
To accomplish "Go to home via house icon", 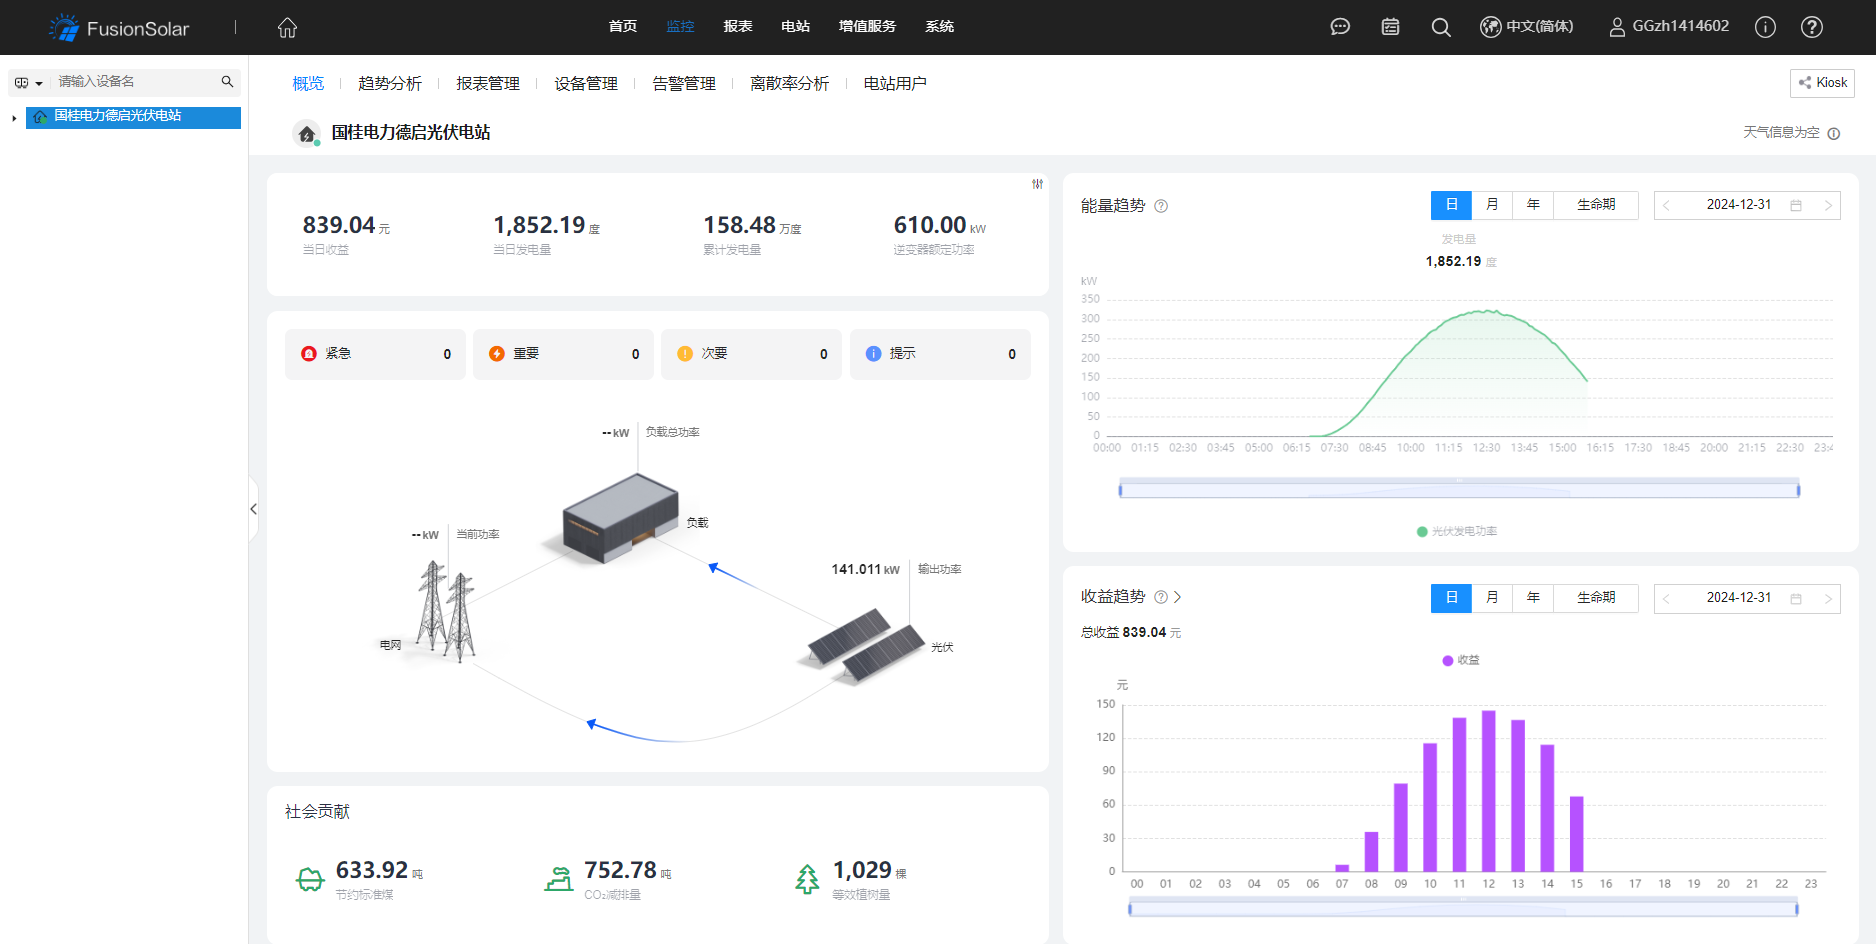I will [288, 28].
